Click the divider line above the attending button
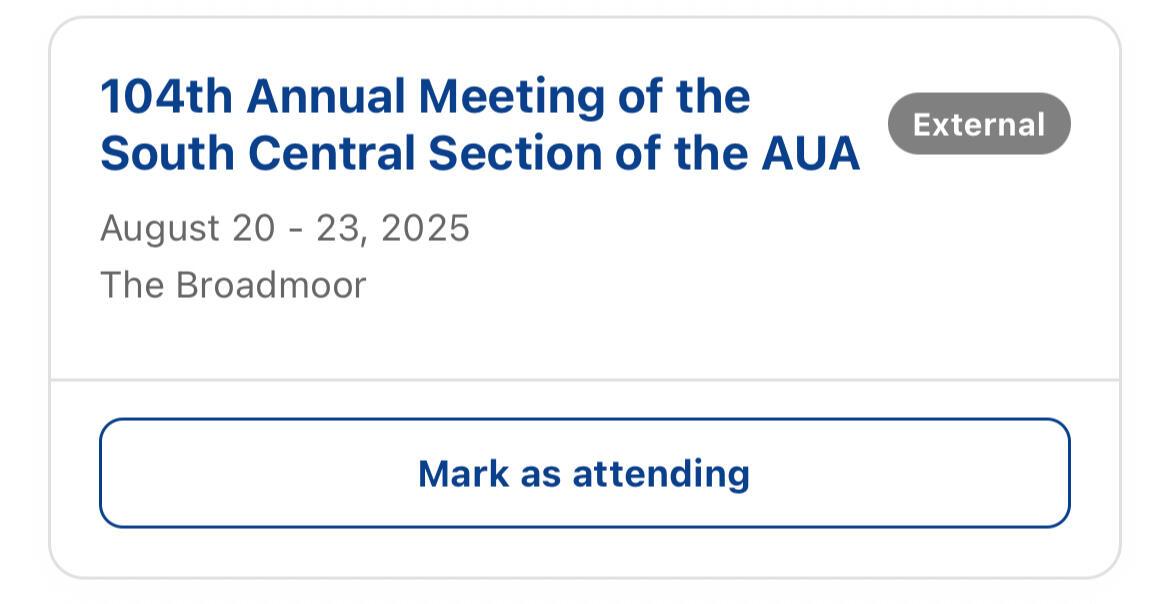1170x604 pixels. coord(584,380)
